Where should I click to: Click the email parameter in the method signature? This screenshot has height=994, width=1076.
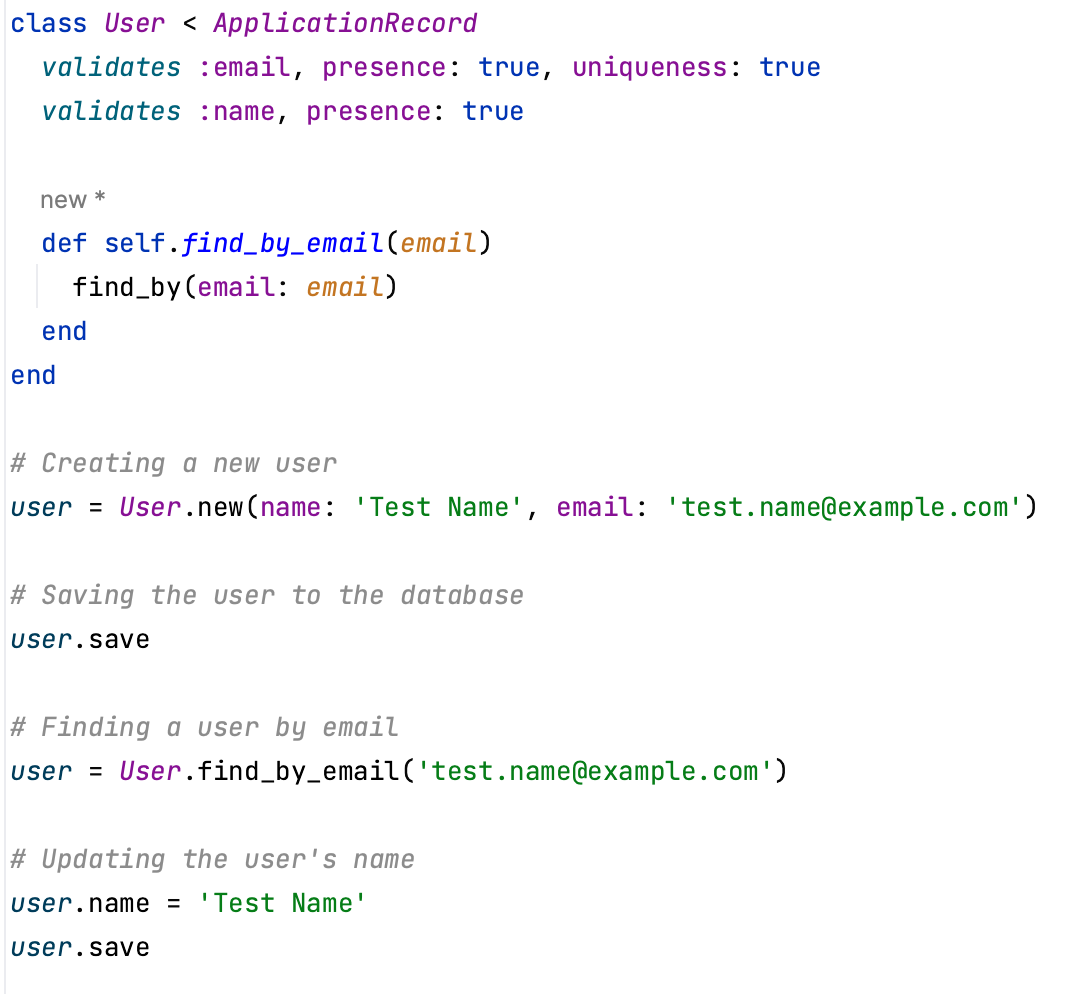[x=438, y=243]
